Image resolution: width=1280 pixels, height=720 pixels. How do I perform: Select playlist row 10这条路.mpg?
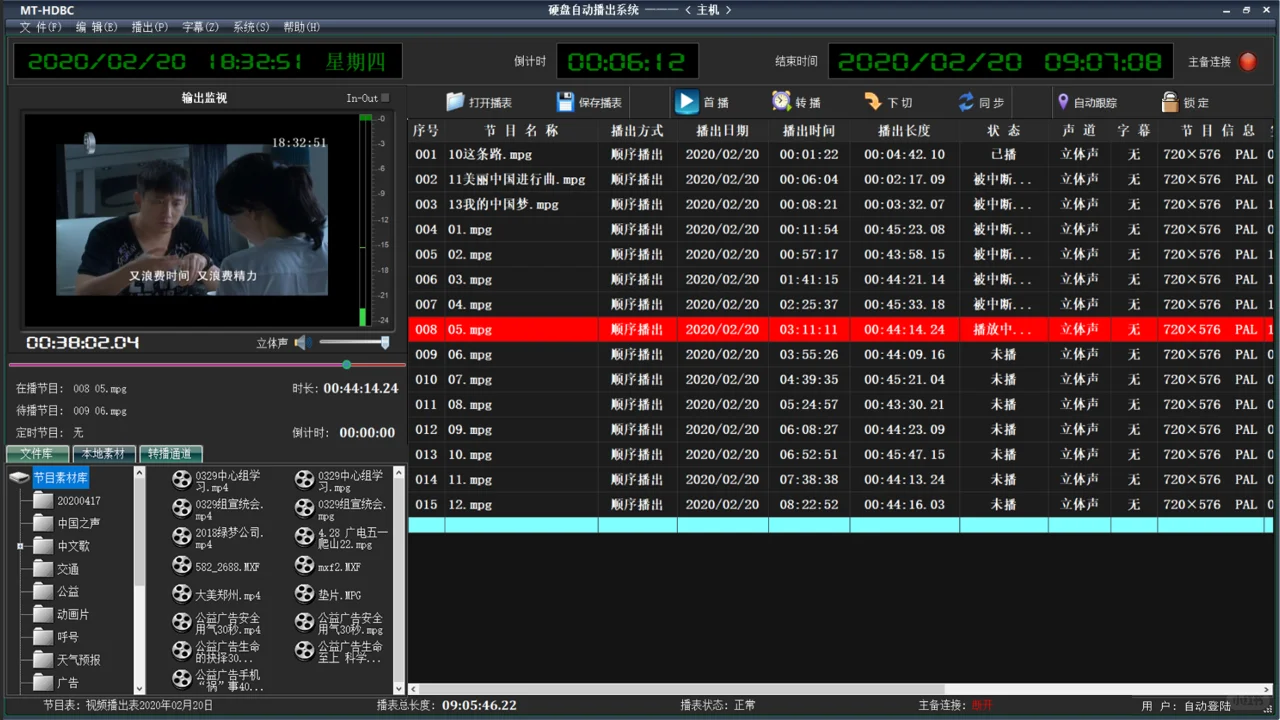click(841, 155)
